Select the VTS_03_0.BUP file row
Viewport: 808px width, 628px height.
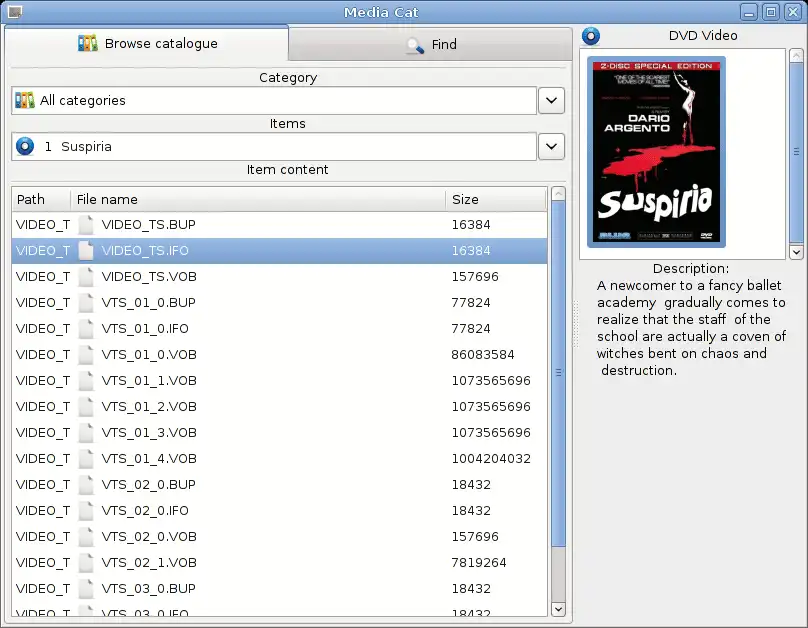279,589
